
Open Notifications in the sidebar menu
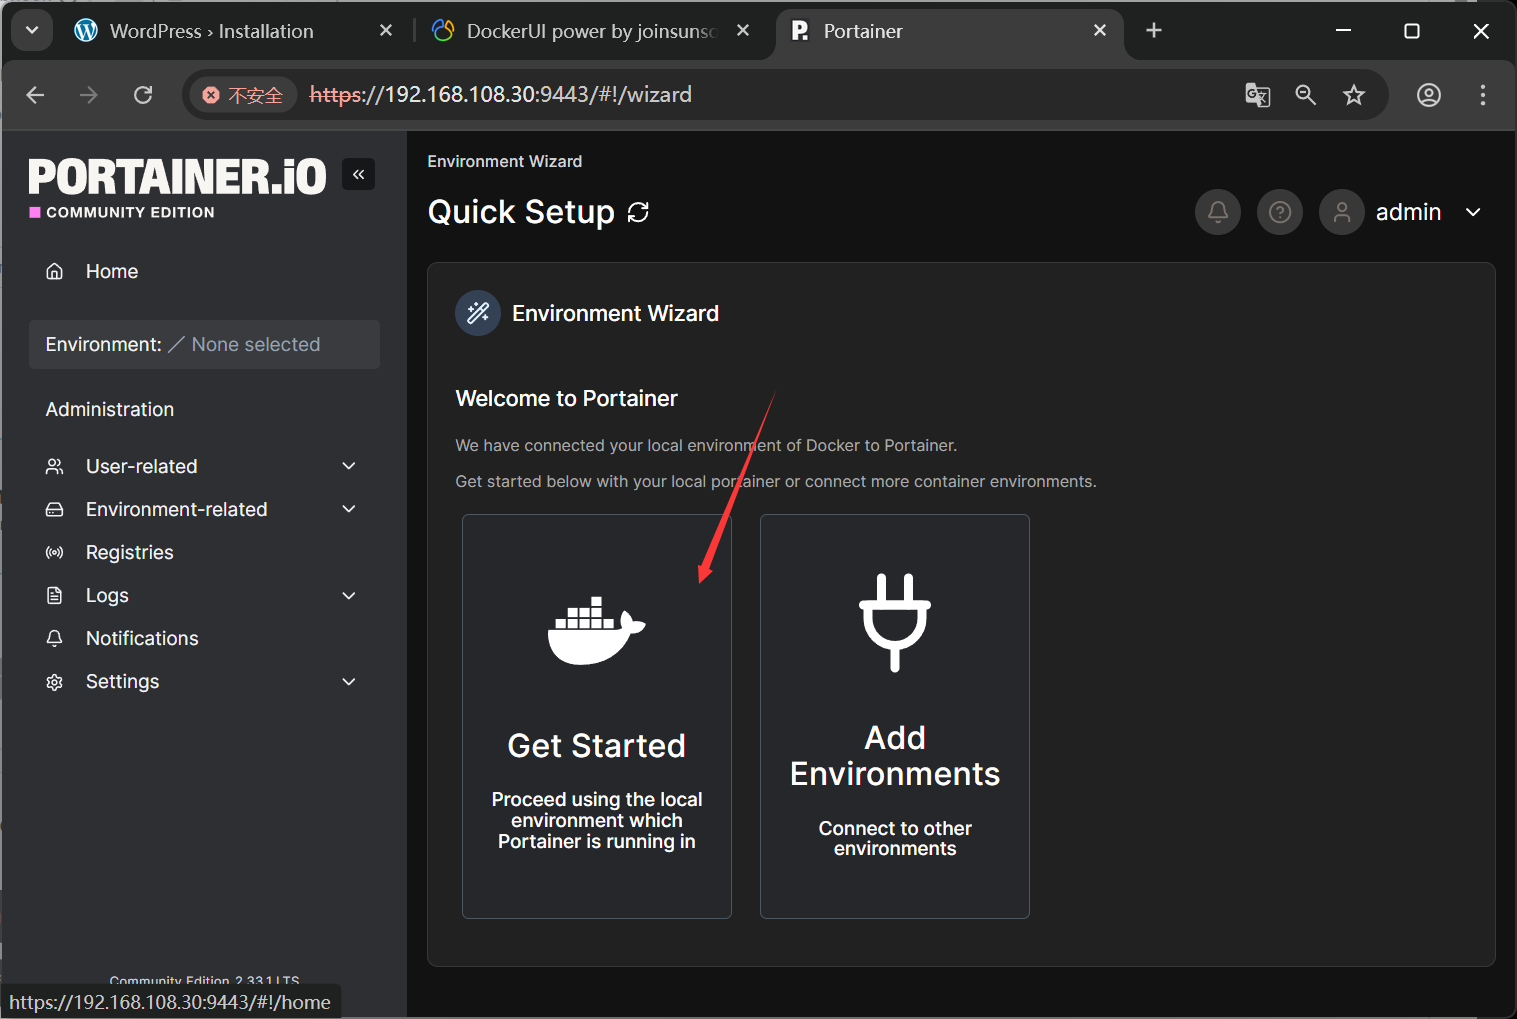coord(142,638)
